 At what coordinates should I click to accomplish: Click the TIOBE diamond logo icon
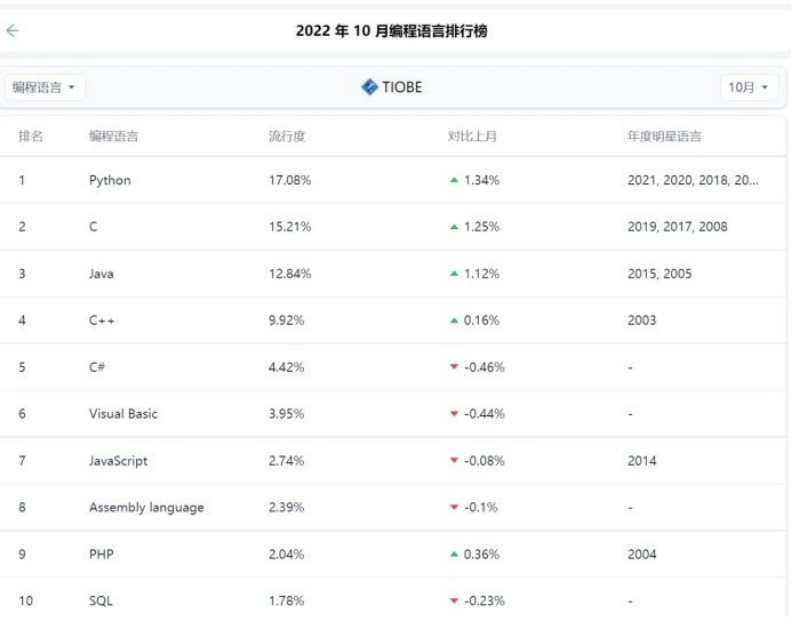[369, 87]
